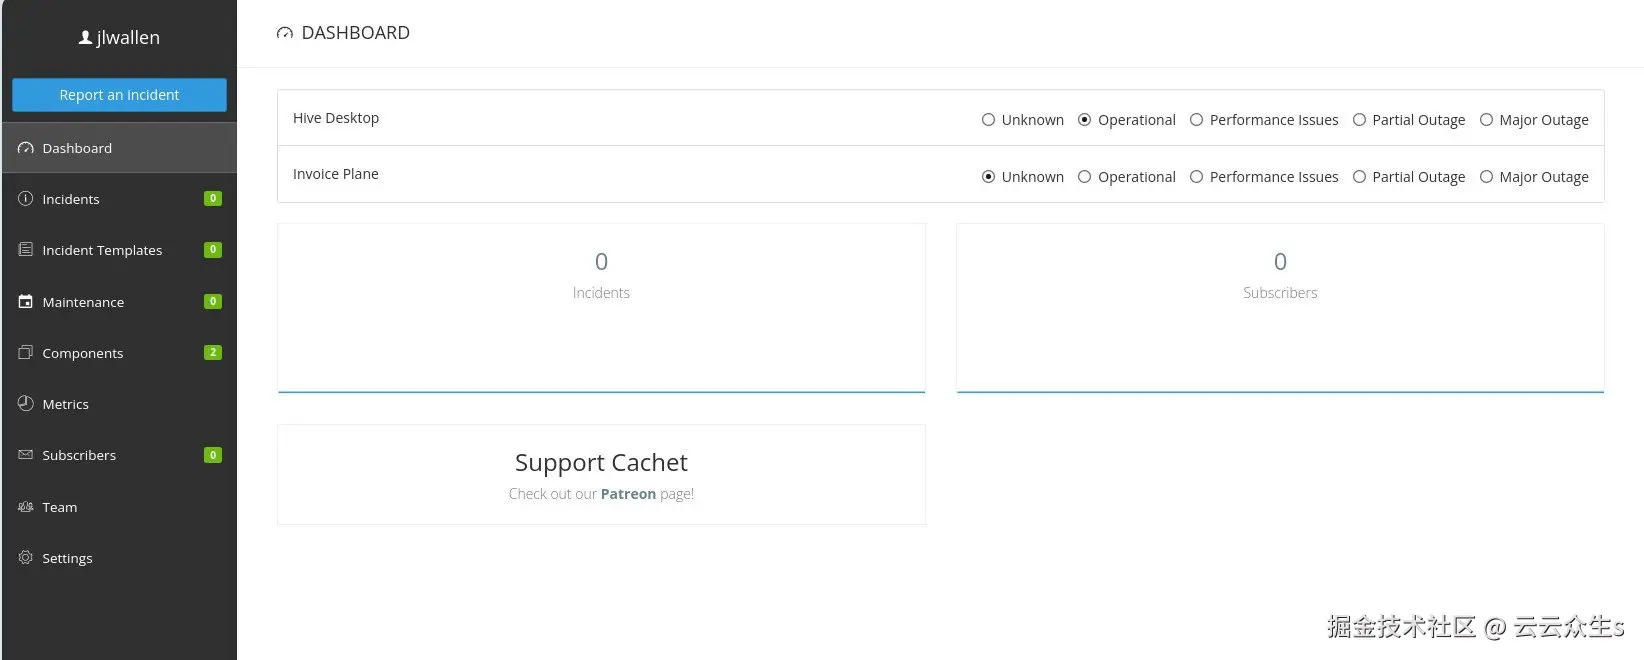Set Hive Desktop to Major Outage
The height and width of the screenshot is (660, 1644).
(x=1486, y=120)
